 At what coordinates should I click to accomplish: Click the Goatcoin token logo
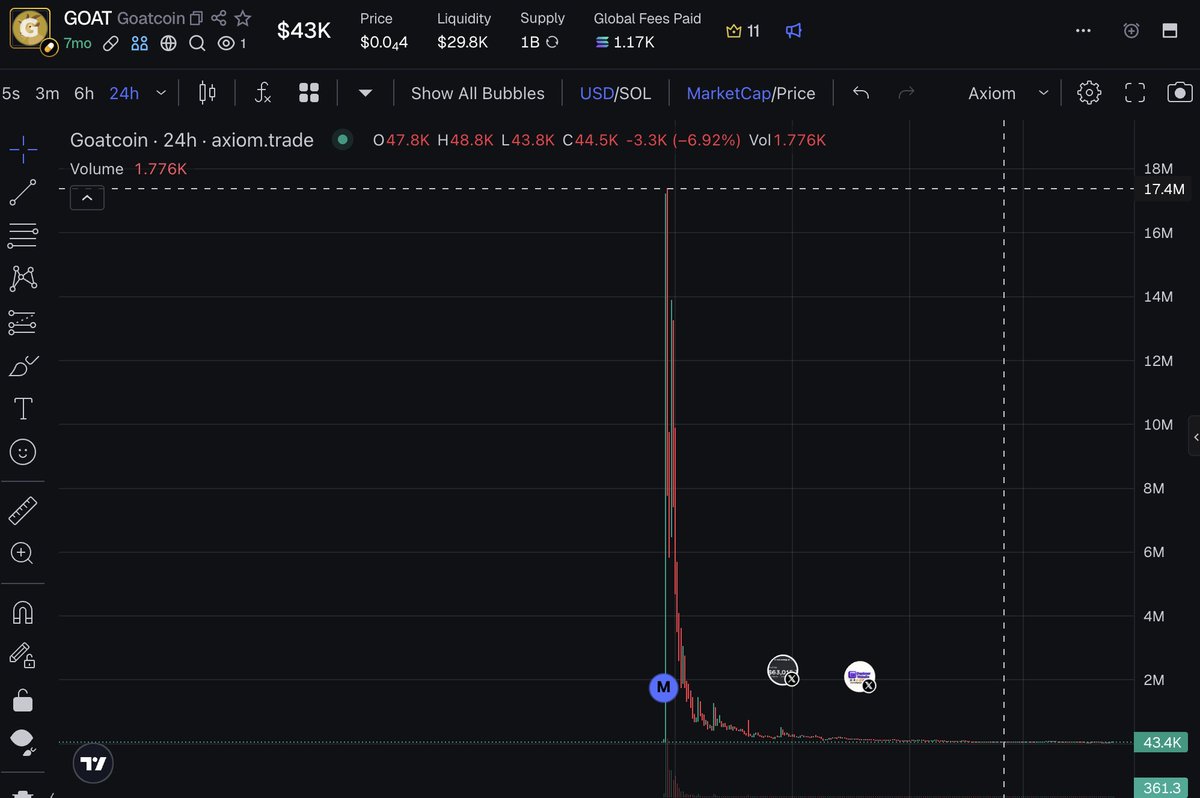click(x=31, y=29)
